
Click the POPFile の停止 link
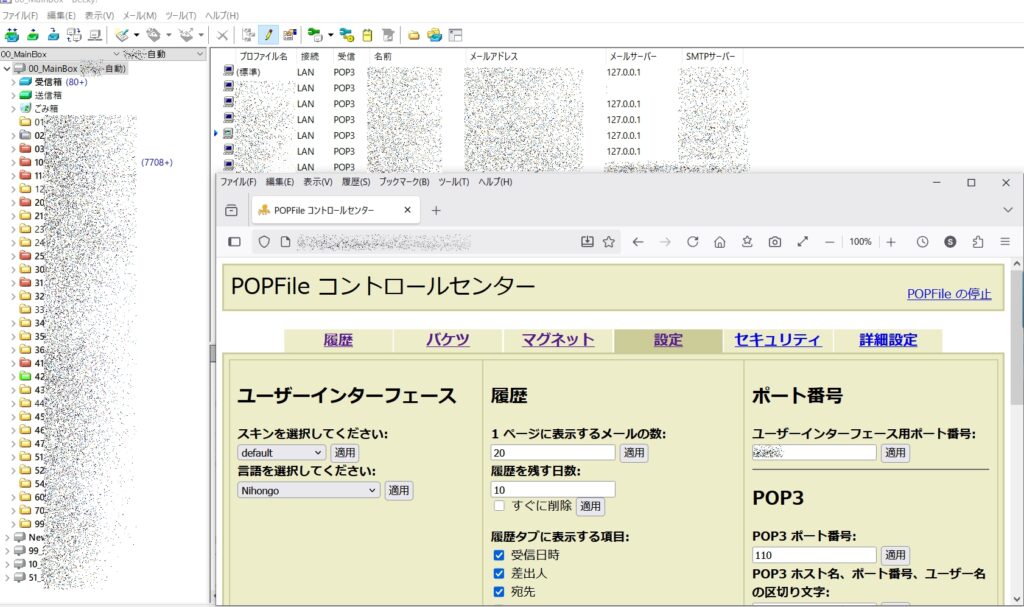[x=948, y=294]
